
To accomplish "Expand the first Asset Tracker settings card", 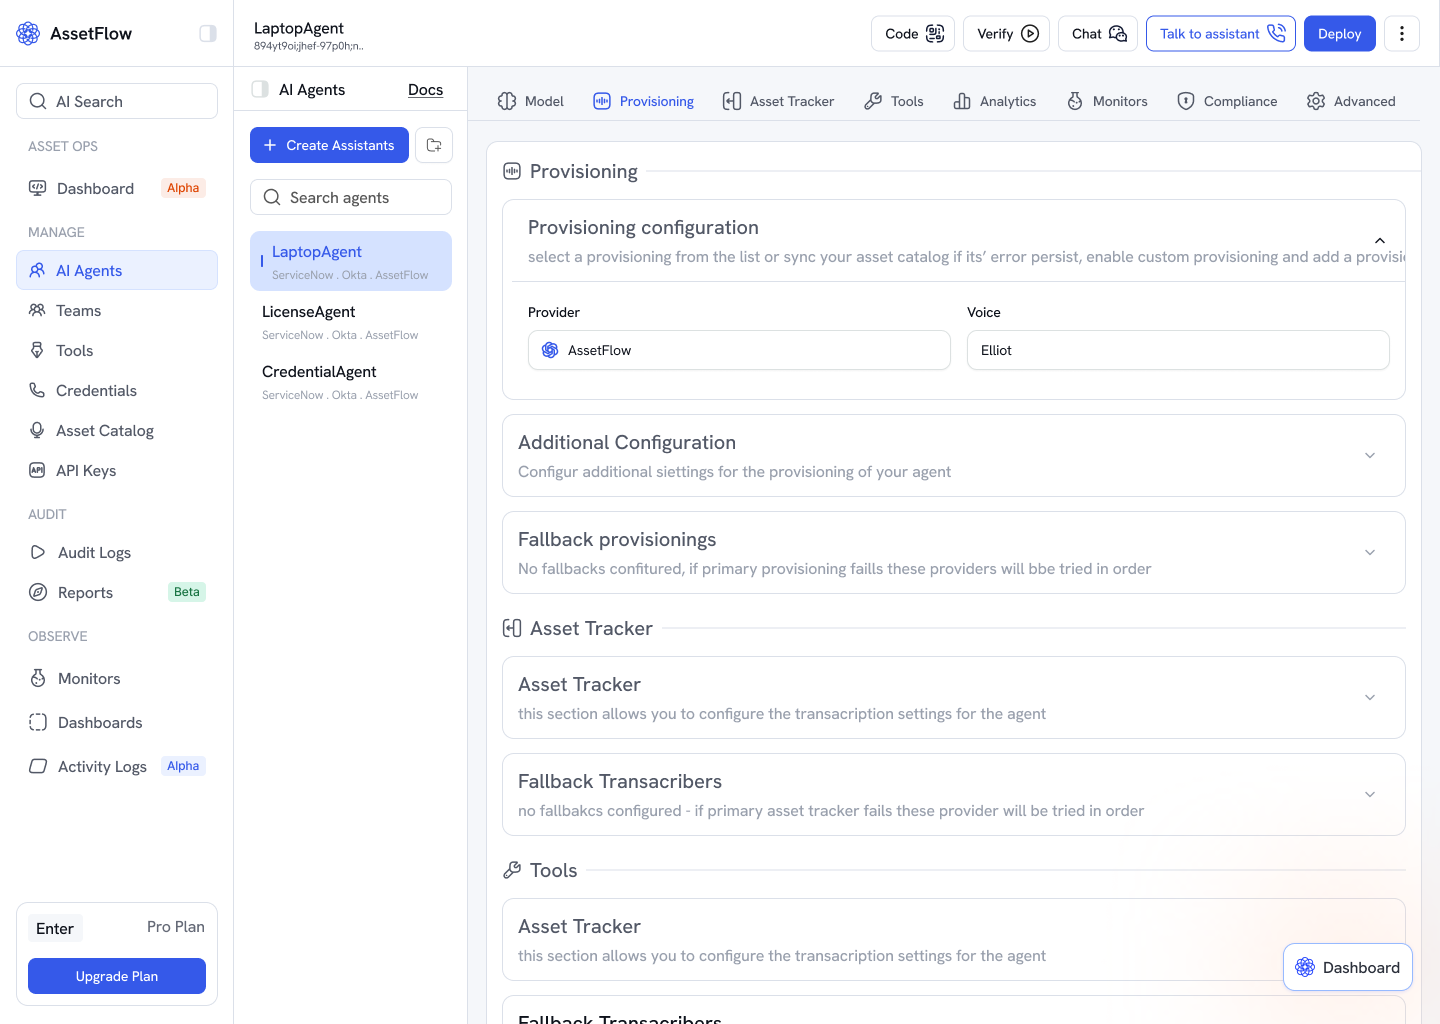I will [1370, 698].
